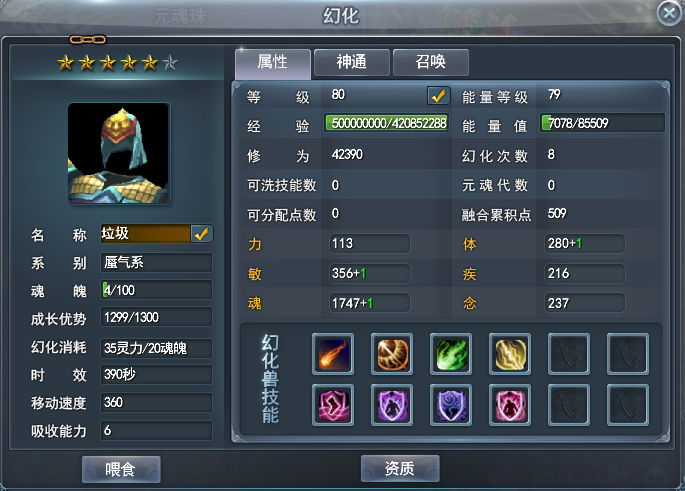Click the chain link icon above stars
The width and height of the screenshot is (685, 491).
pyautogui.click(x=88, y=40)
